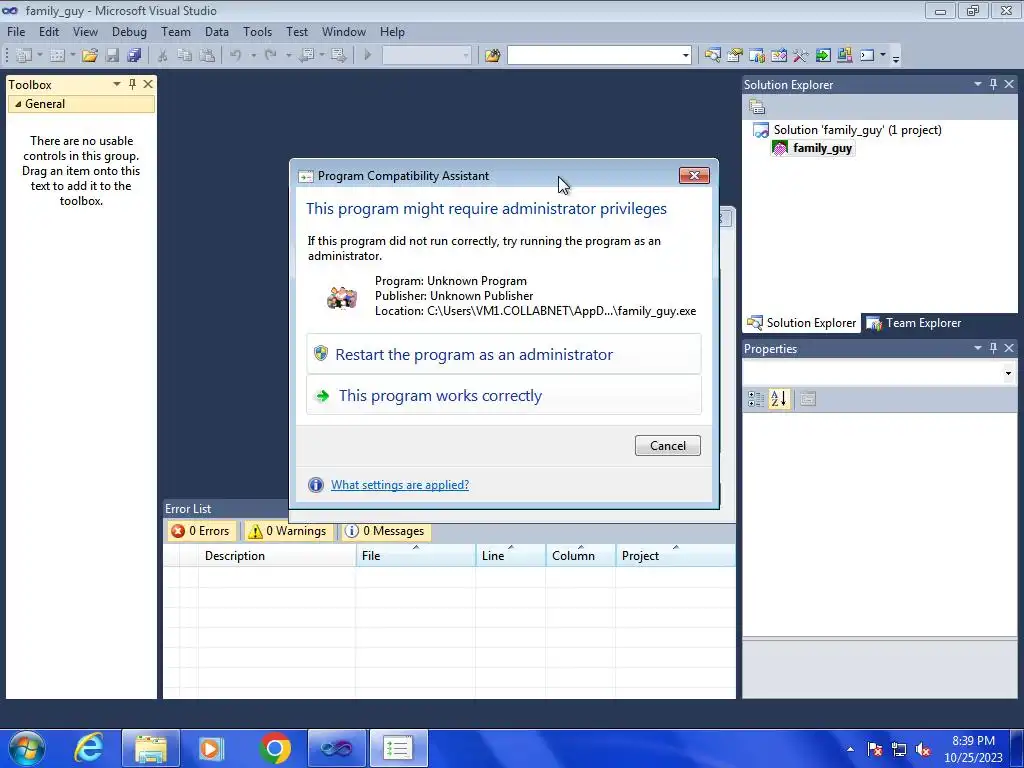Choose Restart the program as an administrator

(504, 354)
